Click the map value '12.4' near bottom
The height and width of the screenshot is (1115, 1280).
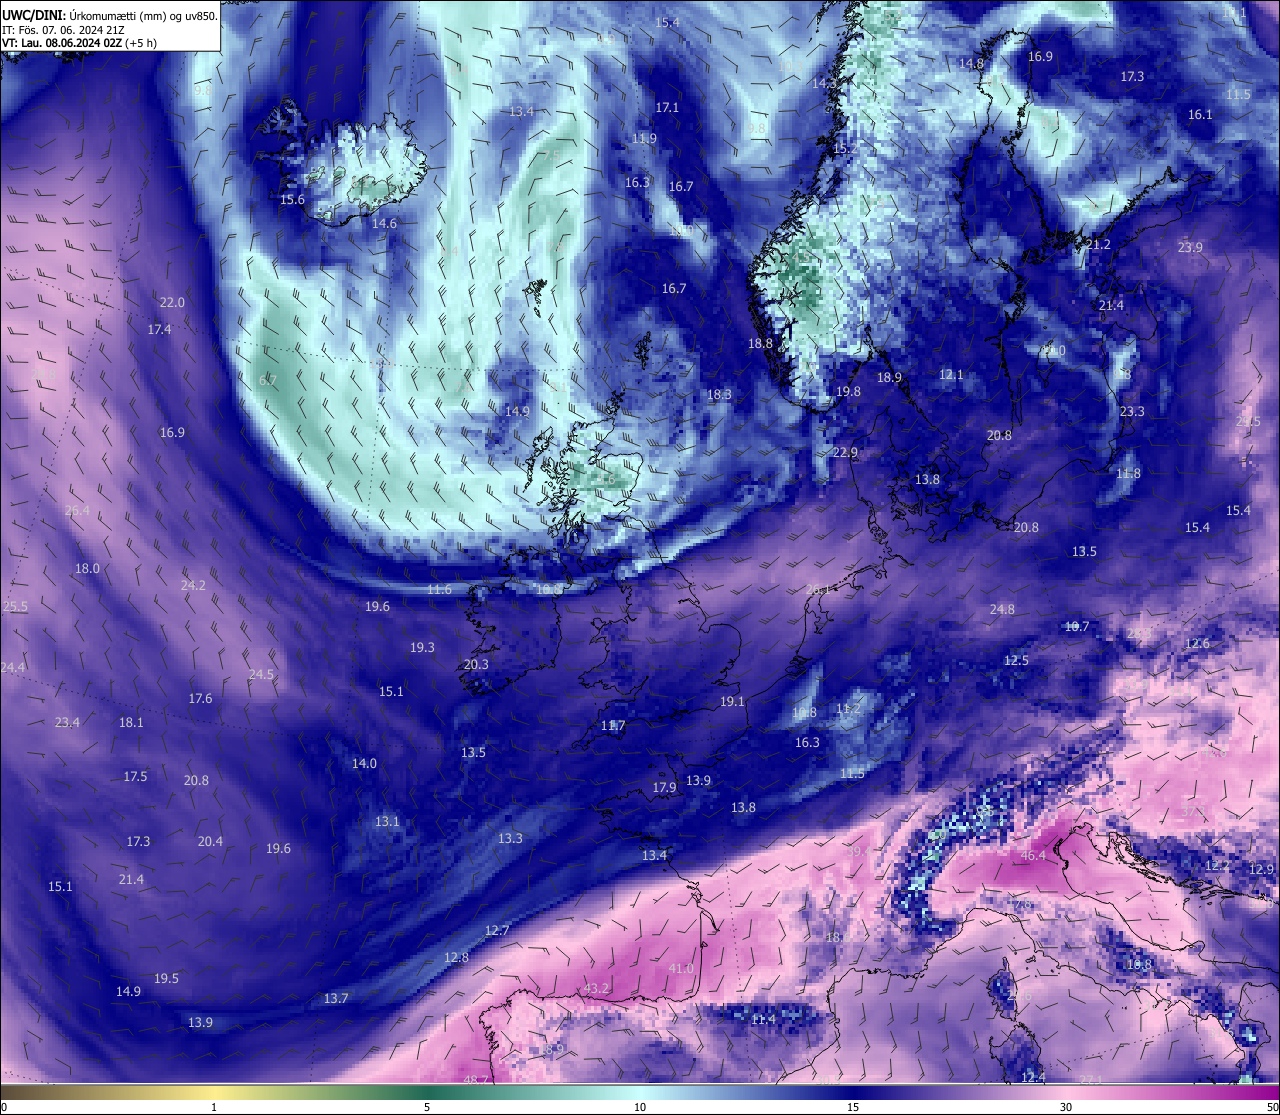1033,1076
